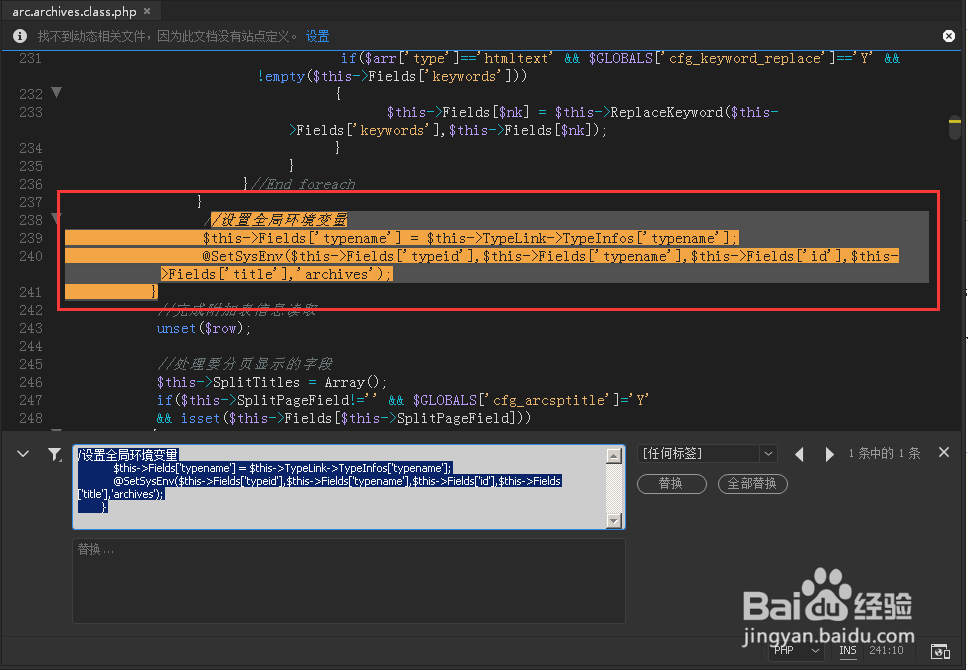Dismiss the notification bar with its close icon

[949, 36]
